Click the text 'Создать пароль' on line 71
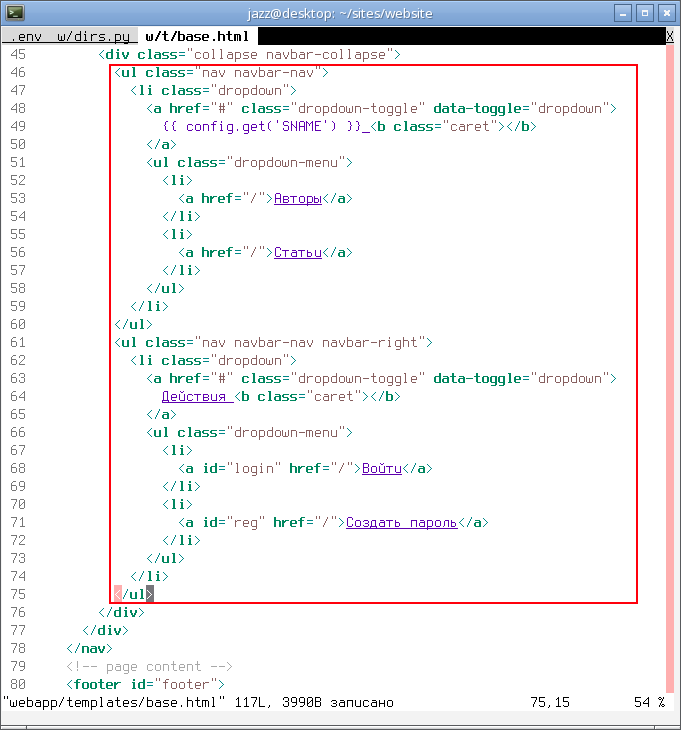This screenshot has width=681, height=730. tap(402, 523)
